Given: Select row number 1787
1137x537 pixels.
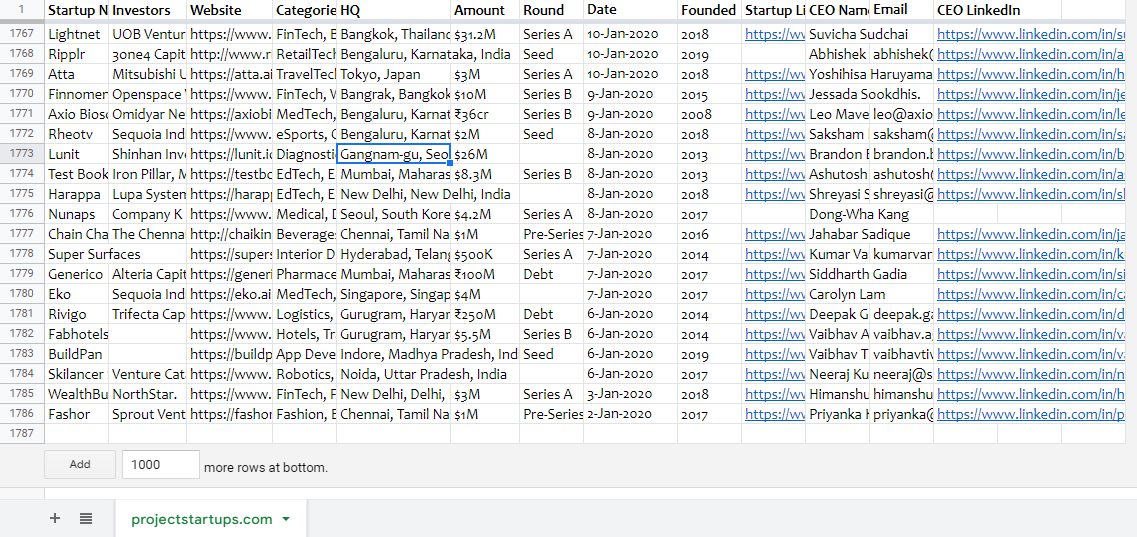Looking at the screenshot, I should point(22,433).
